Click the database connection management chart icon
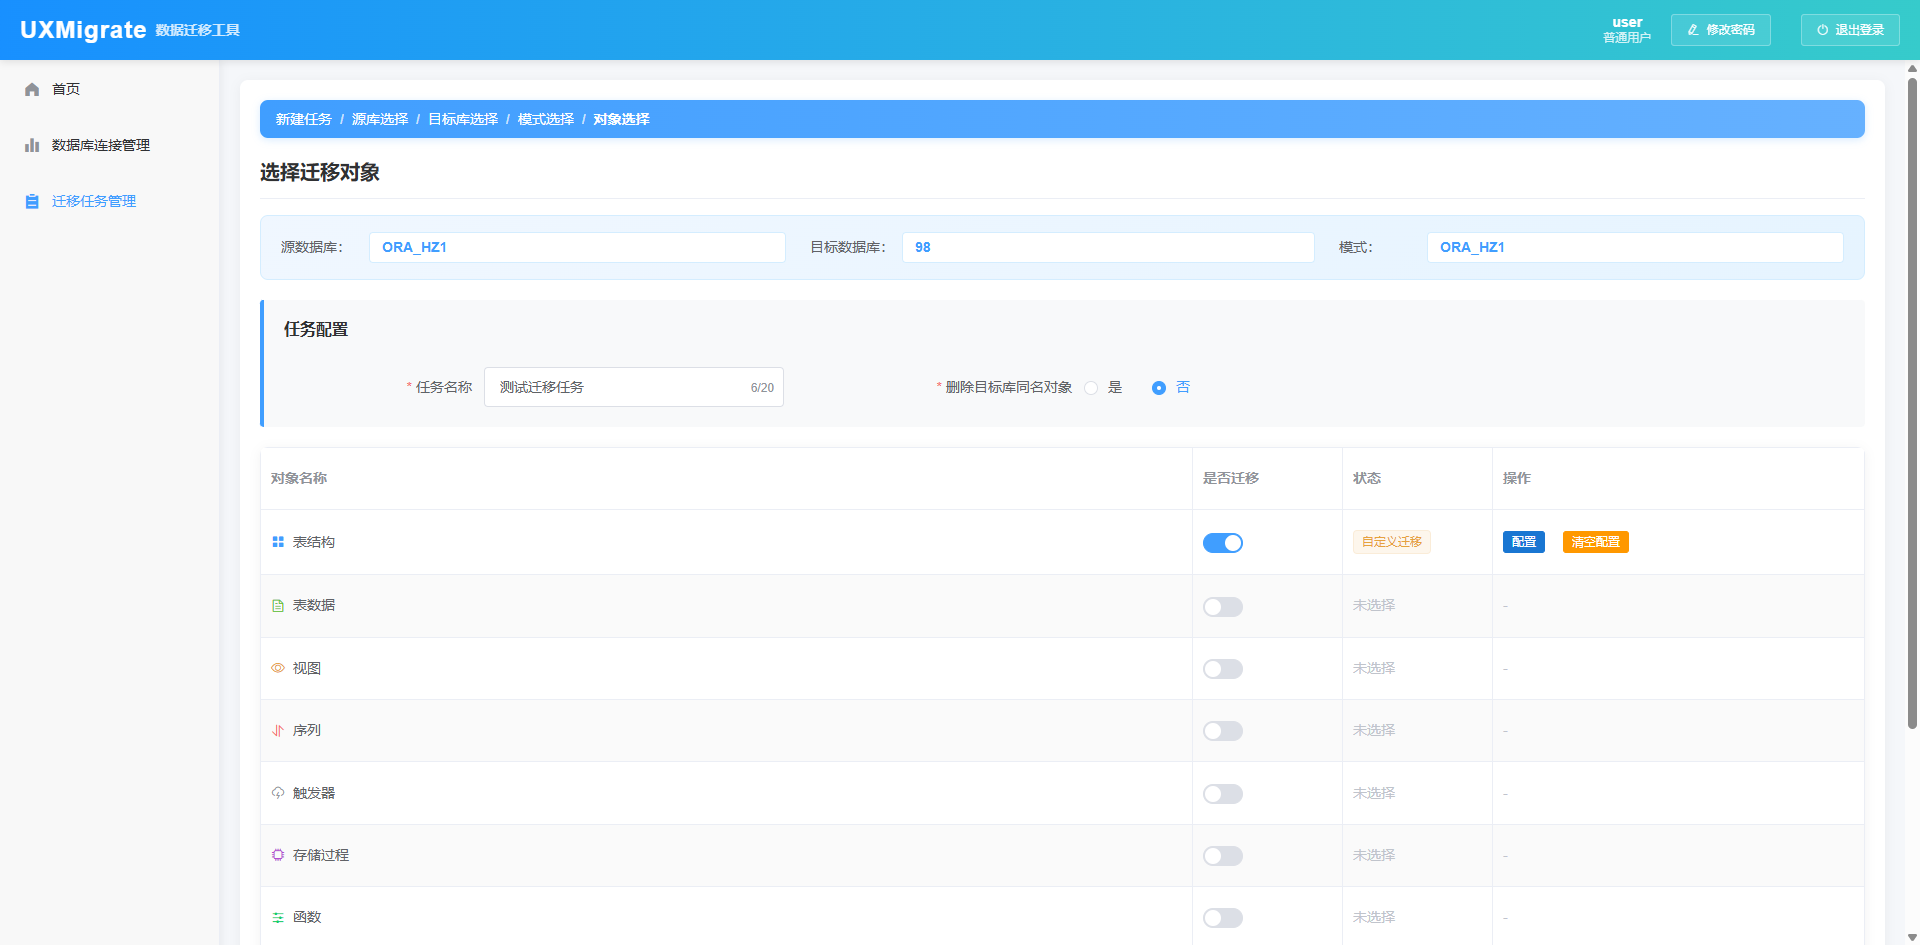This screenshot has width=1920, height=945. coord(32,145)
